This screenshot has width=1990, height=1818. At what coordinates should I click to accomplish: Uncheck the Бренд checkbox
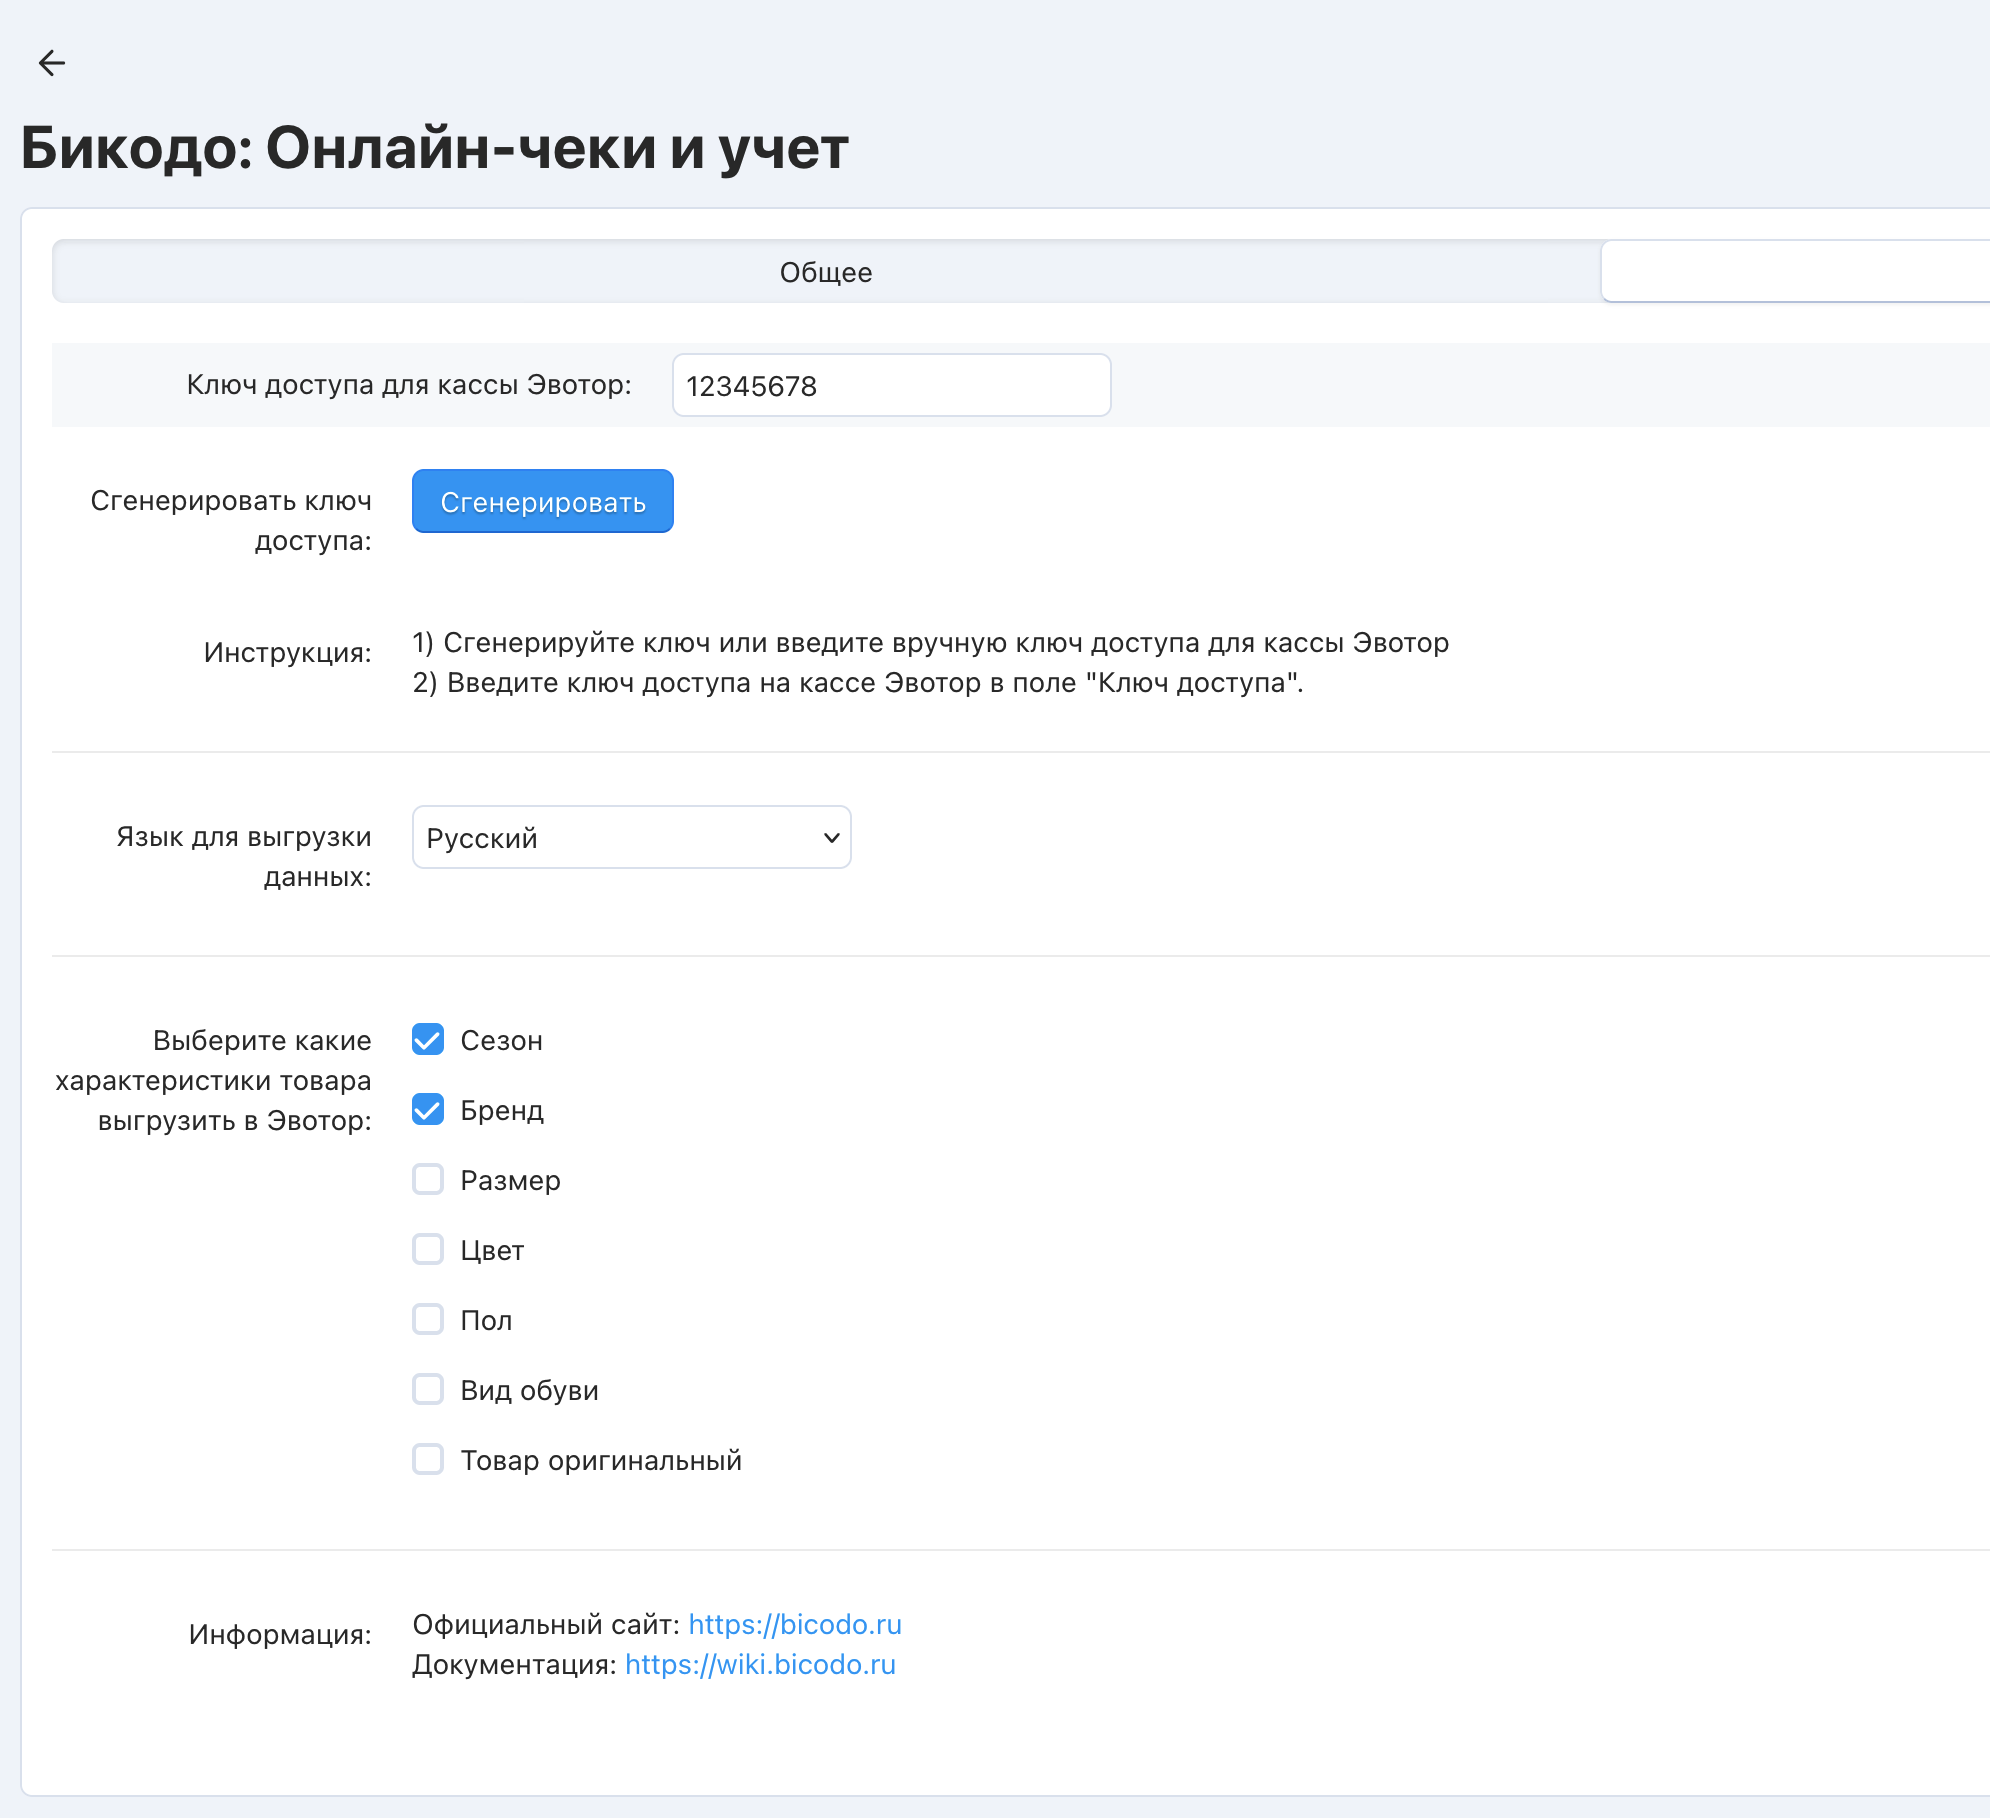coord(428,1110)
